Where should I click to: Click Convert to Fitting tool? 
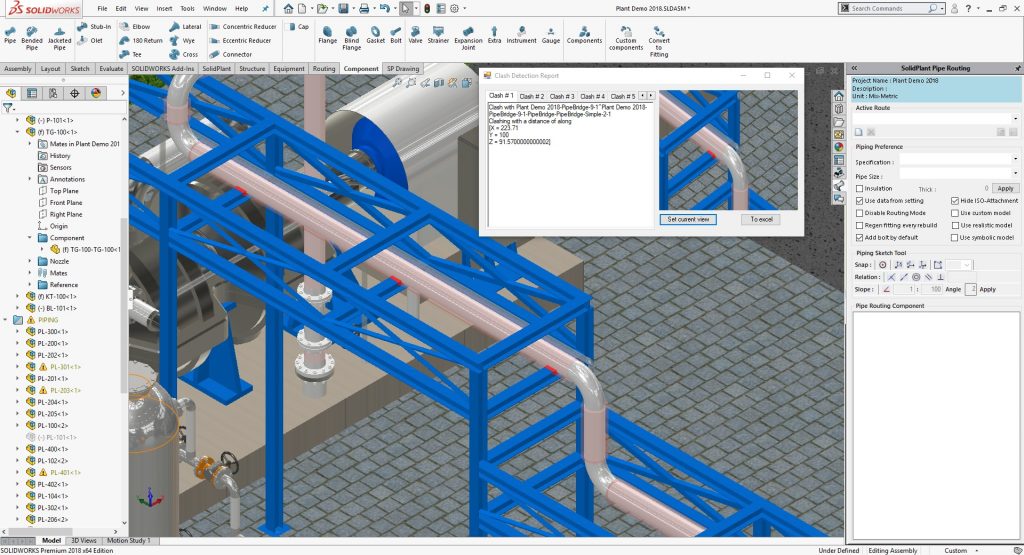tap(659, 42)
